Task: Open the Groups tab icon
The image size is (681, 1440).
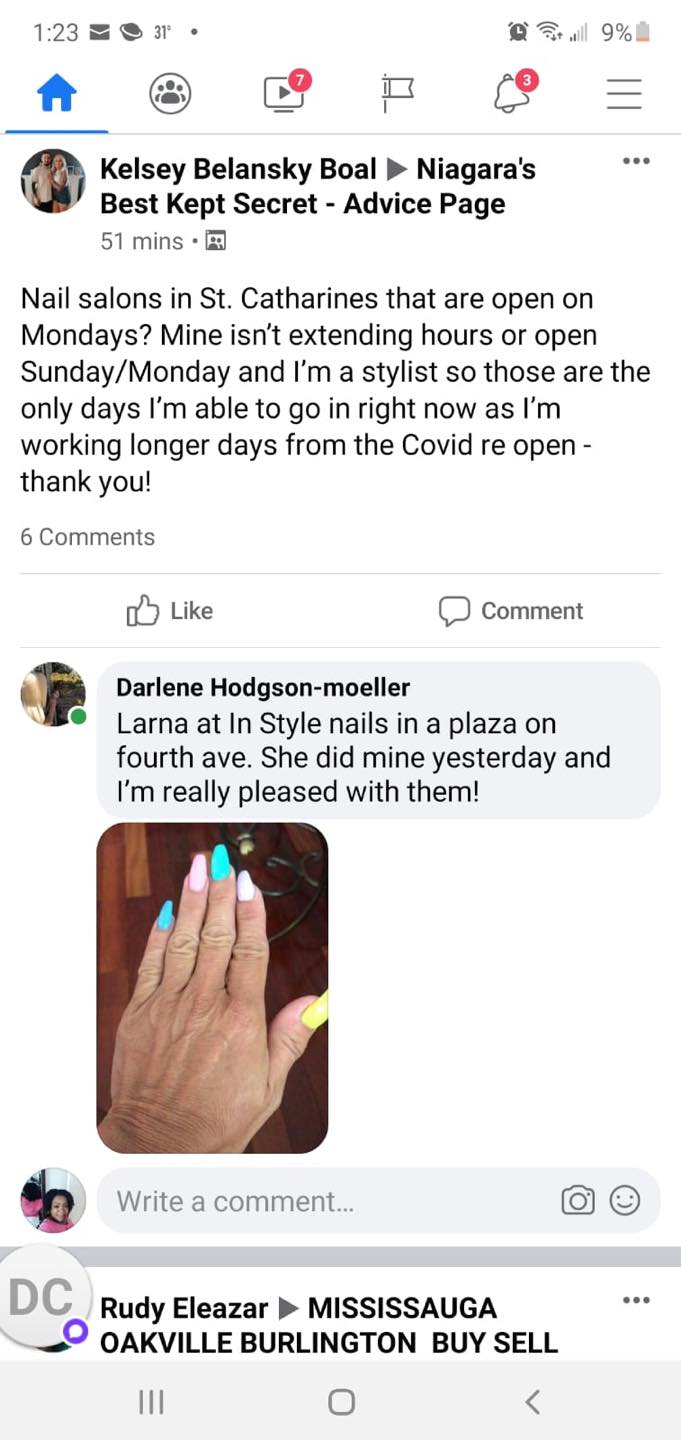Action: (170, 94)
